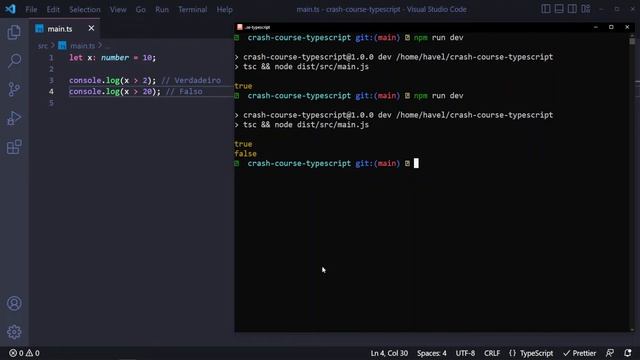Open the Go menu

coord(140,9)
